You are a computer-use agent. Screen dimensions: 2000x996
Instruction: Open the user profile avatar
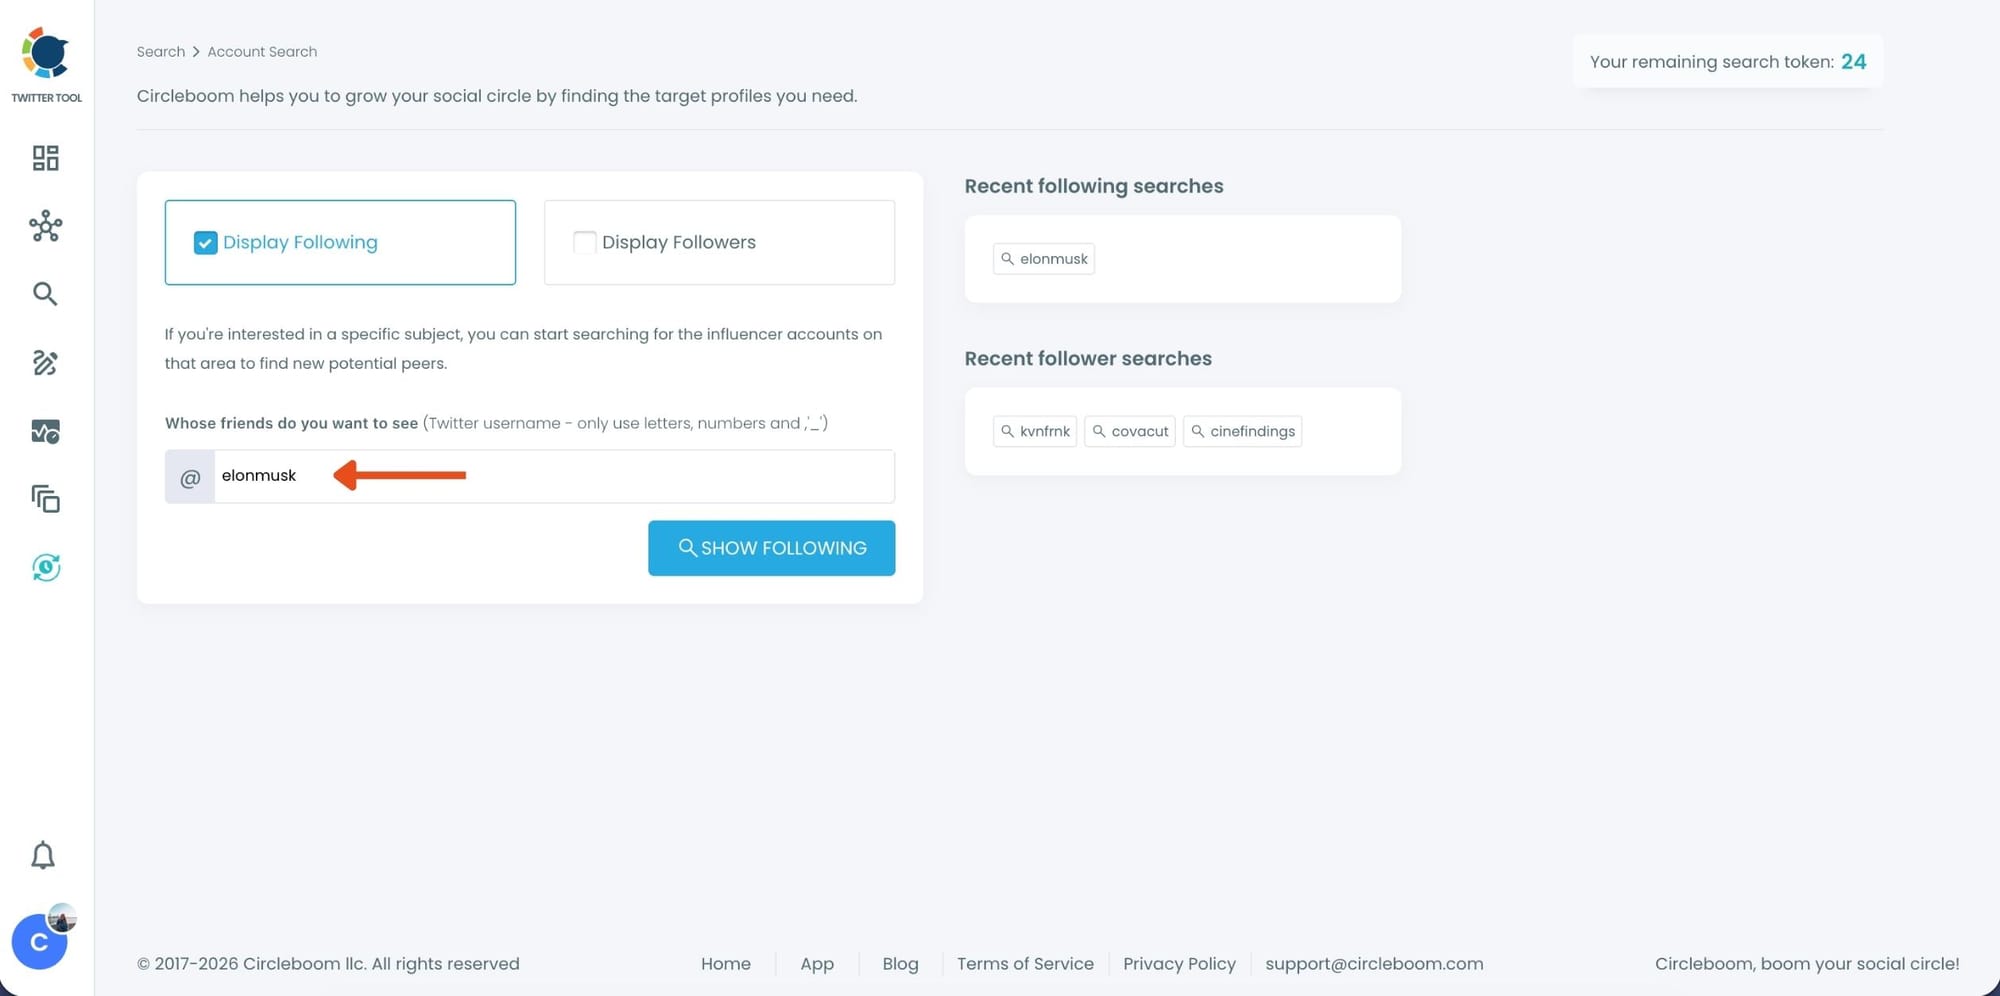40,941
